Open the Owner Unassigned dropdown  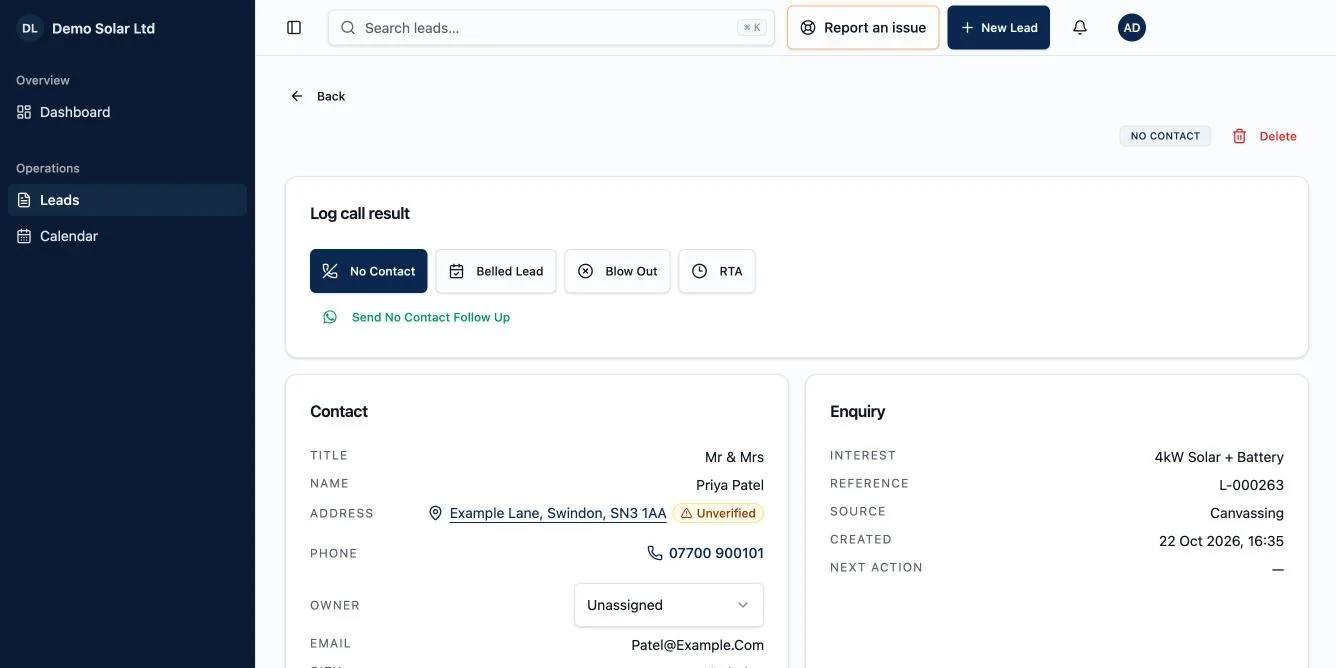pyautogui.click(x=669, y=605)
